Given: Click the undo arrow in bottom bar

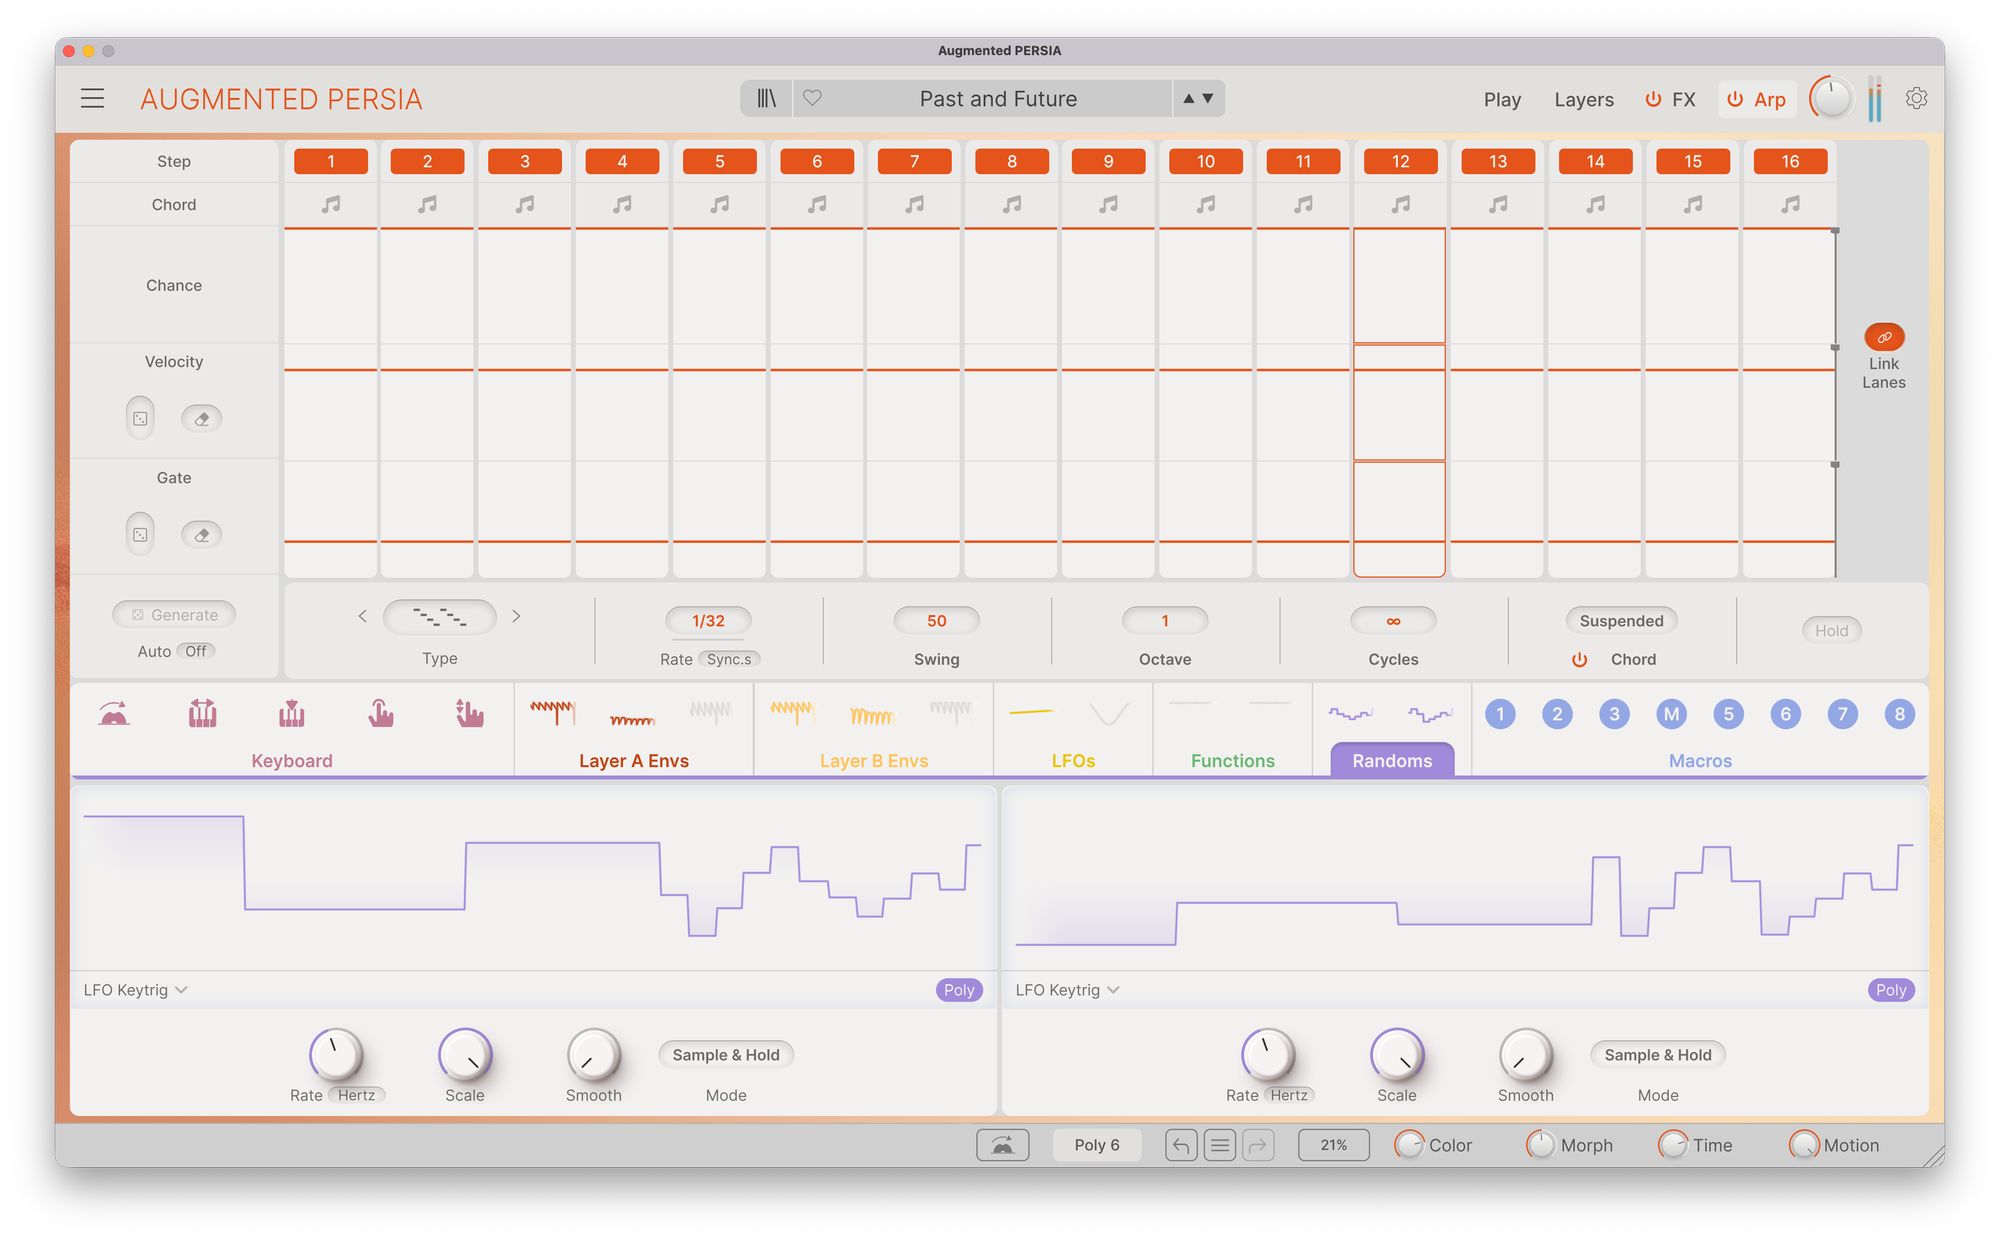Looking at the screenshot, I should tap(1180, 1145).
